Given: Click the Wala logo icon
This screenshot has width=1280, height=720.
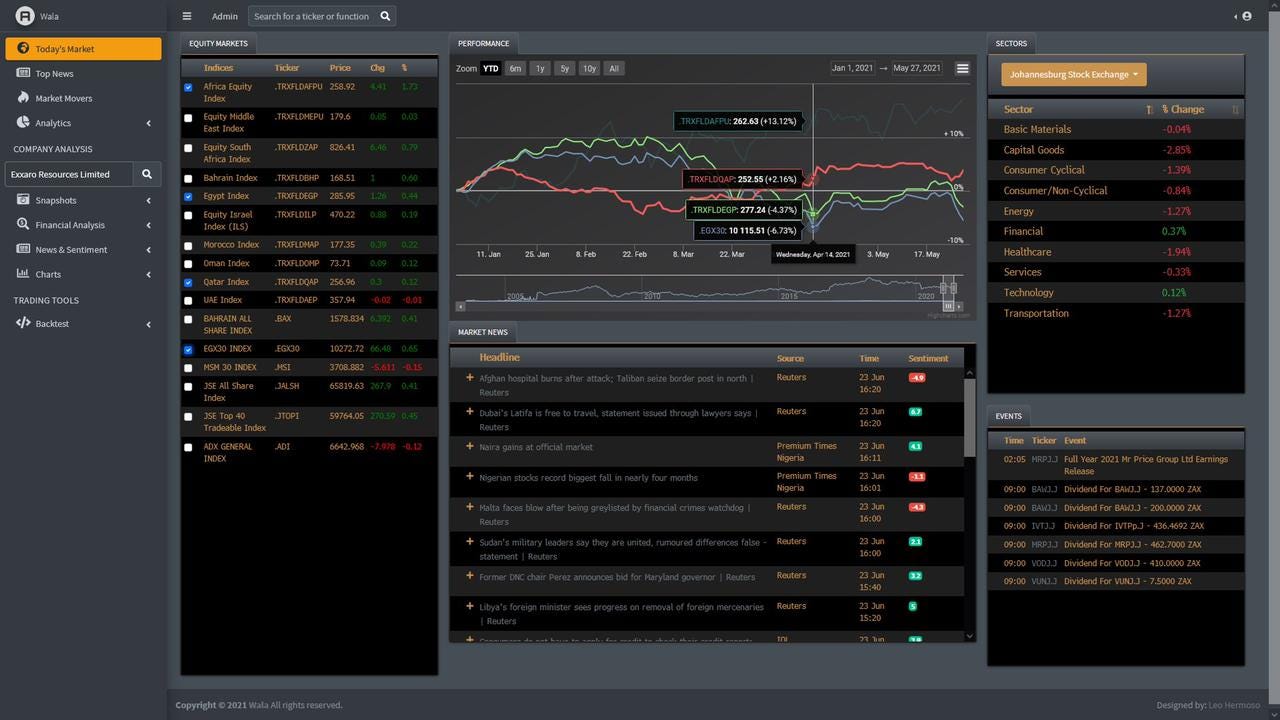Looking at the screenshot, I should 24,16.
